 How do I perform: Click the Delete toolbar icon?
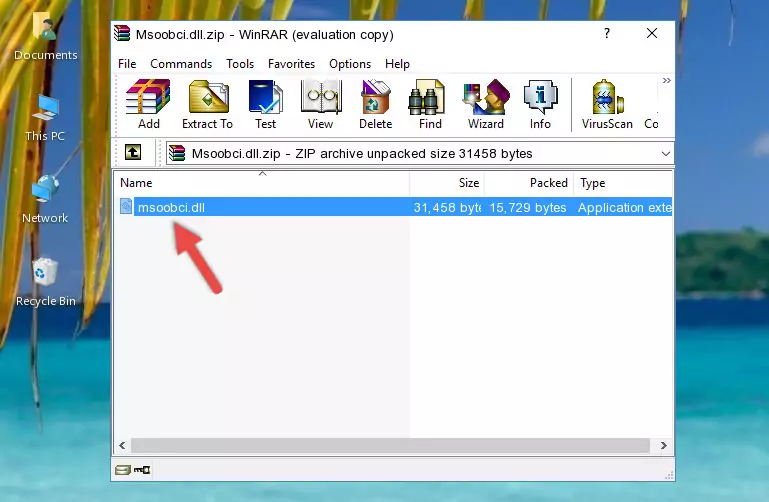376,104
